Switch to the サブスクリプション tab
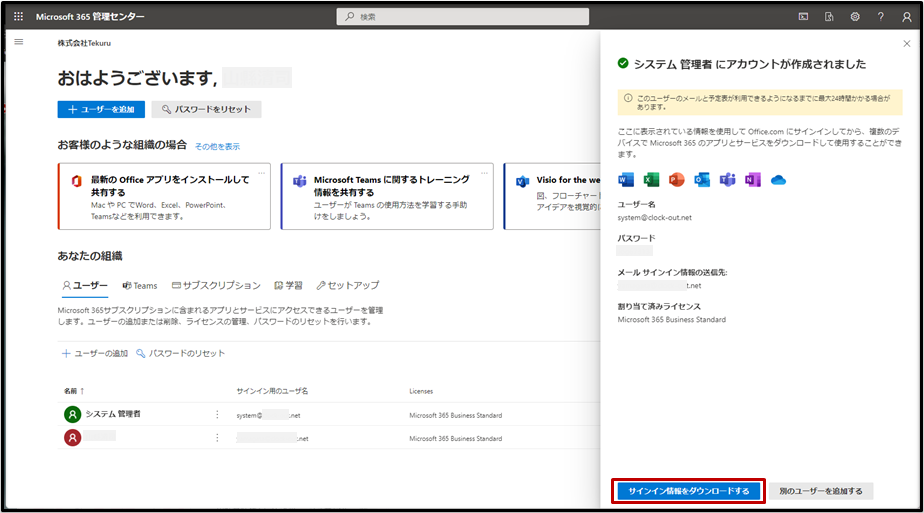This screenshot has height=513, width=924. coord(216,286)
